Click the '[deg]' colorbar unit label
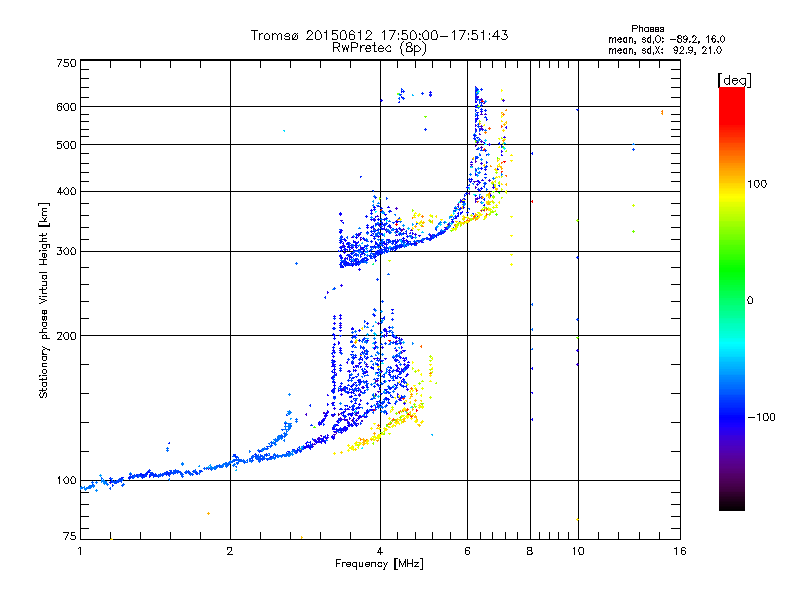The height and width of the screenshot is (600, 800). click(734, 80)
